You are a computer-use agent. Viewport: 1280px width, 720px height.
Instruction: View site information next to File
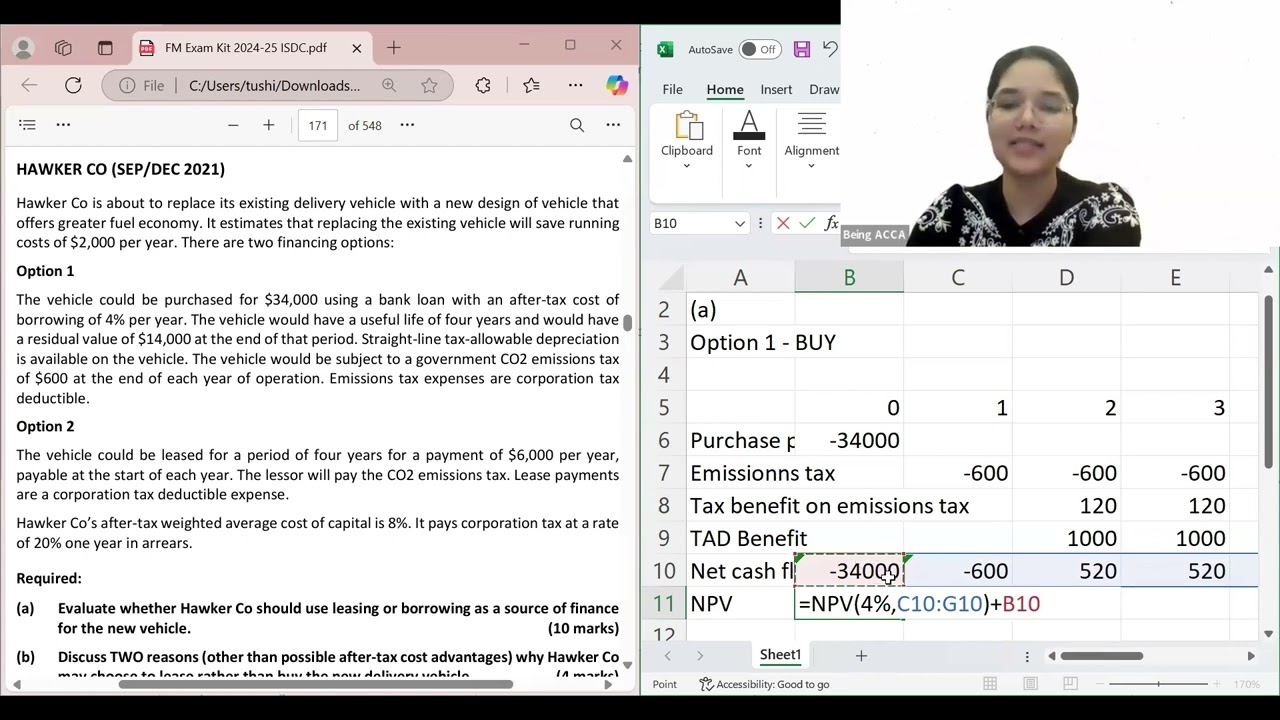[x=141, y=86]
